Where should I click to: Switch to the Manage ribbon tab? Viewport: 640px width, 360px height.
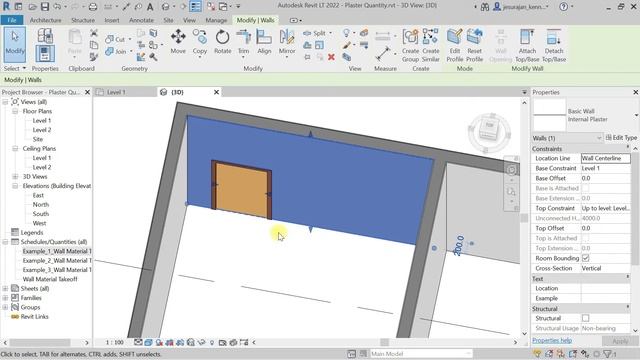pyautogui.click(x=216, y=20)
